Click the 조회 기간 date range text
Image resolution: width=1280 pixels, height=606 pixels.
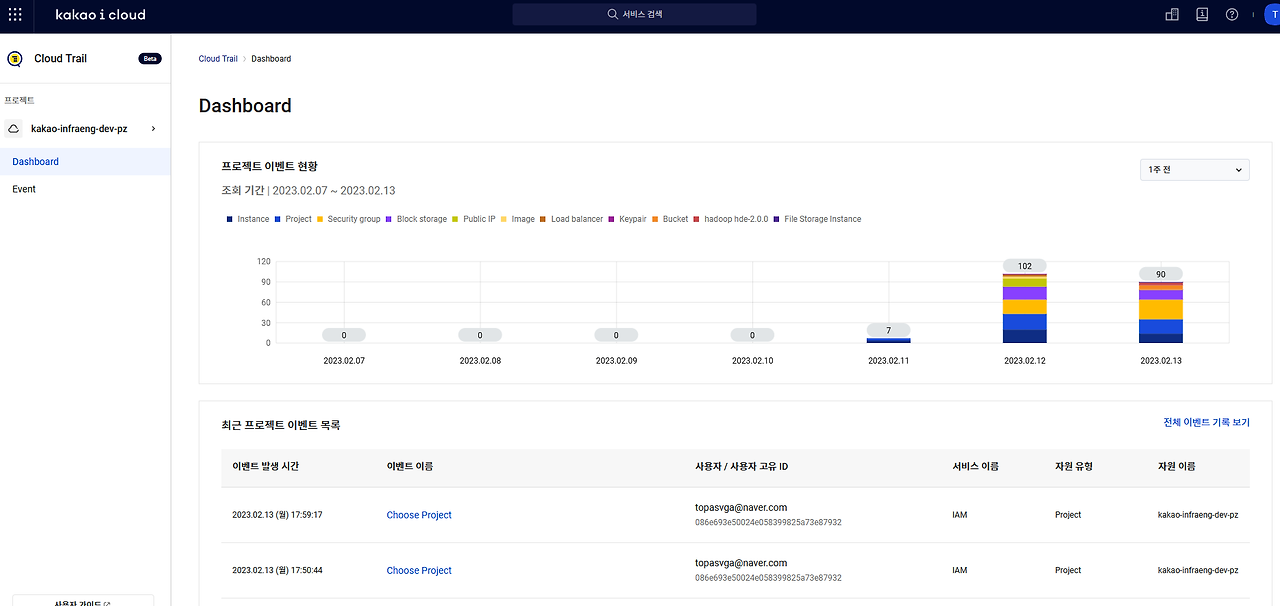point(308,190)
